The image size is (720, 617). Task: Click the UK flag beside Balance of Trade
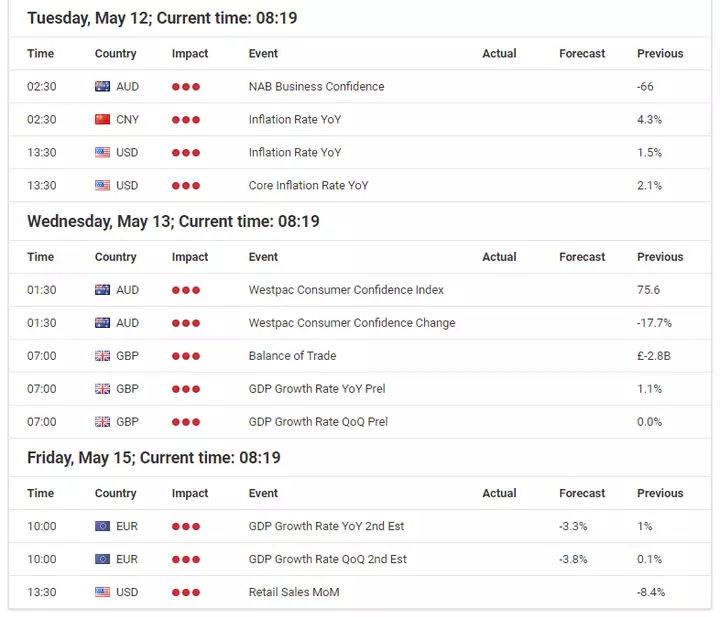pos(102,356)
